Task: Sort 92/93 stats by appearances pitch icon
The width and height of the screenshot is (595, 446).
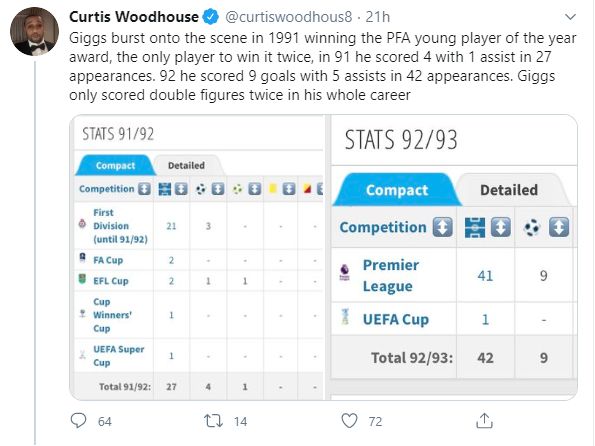Action: coord(501,227)
